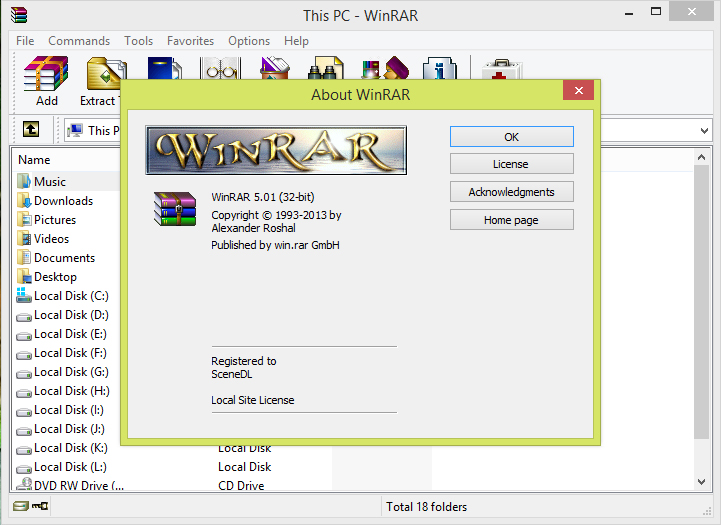Click the CD Drive type cell
This screenshot has width=721, height=525.
pos(241,485)
